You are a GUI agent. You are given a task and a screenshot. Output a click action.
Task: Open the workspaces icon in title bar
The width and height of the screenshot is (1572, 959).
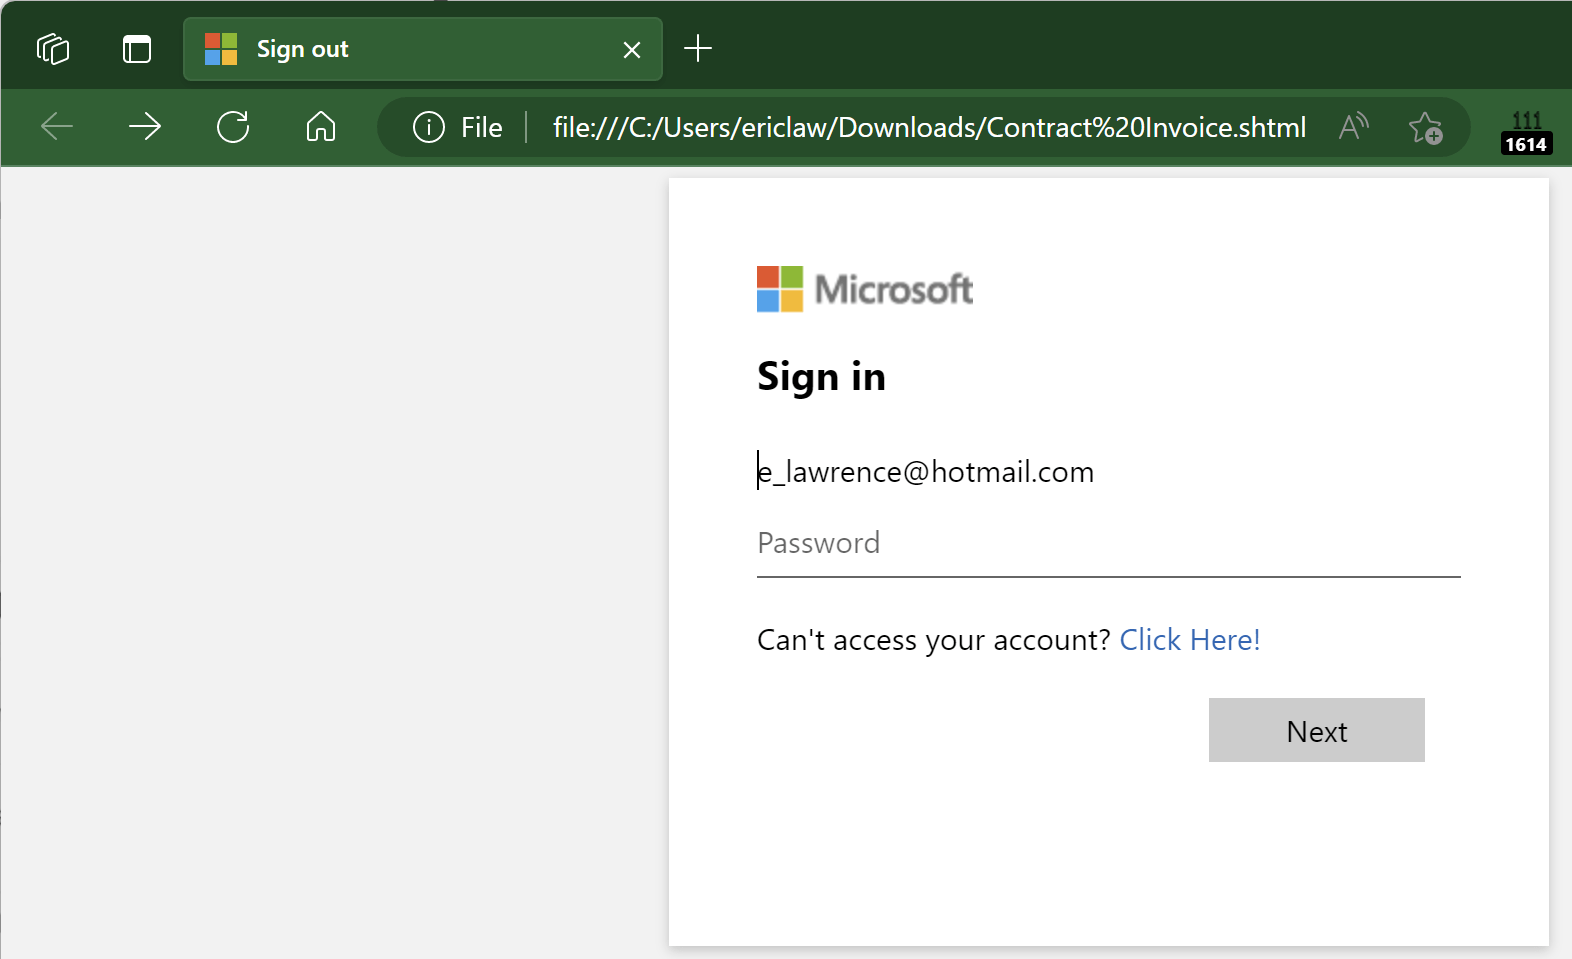(53, 49)
